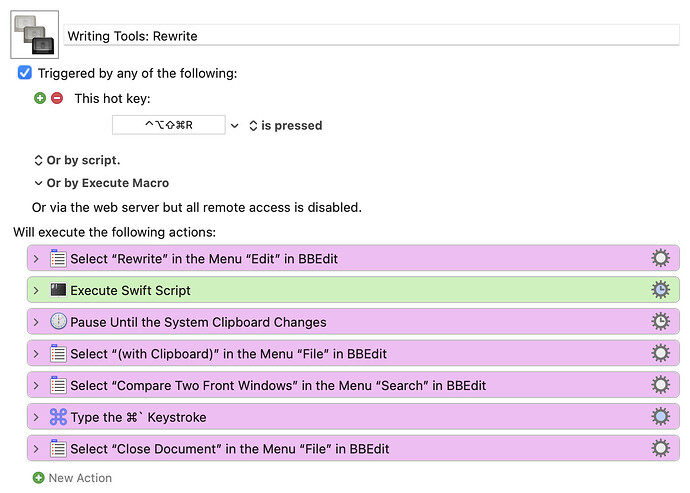Open the "is pressed" popup menu
The height and width of the screenshot is (493, 690).
point(285,126)
